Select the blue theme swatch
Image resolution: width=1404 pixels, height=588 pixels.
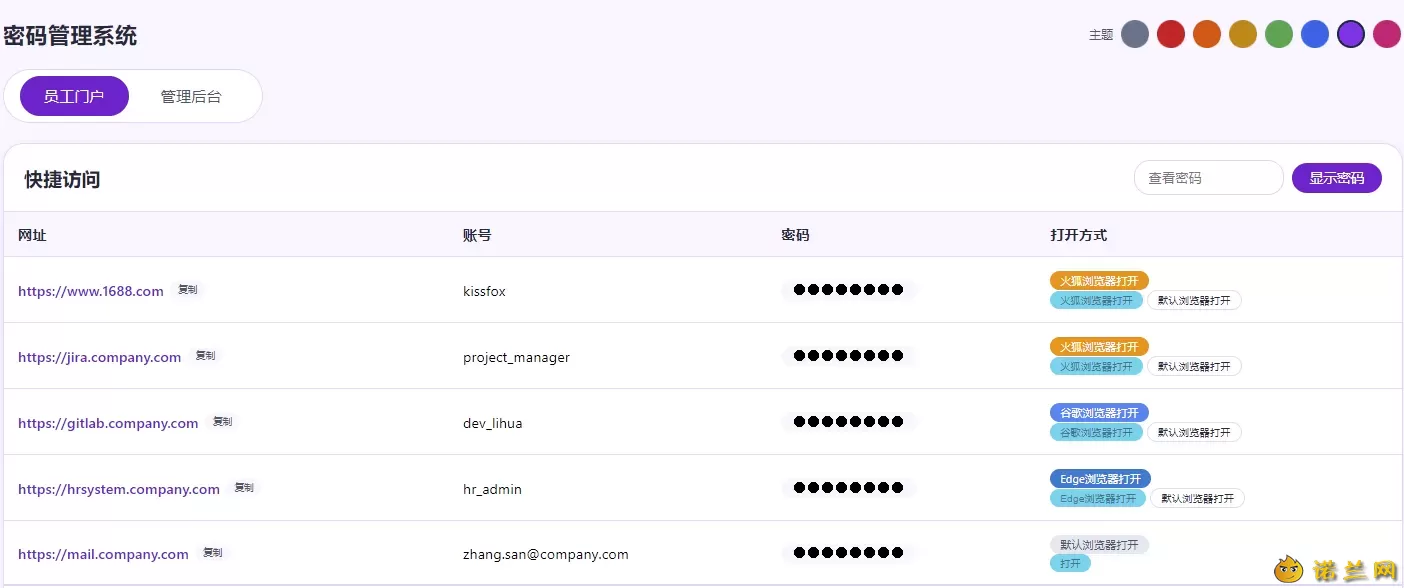[1315, 34]
